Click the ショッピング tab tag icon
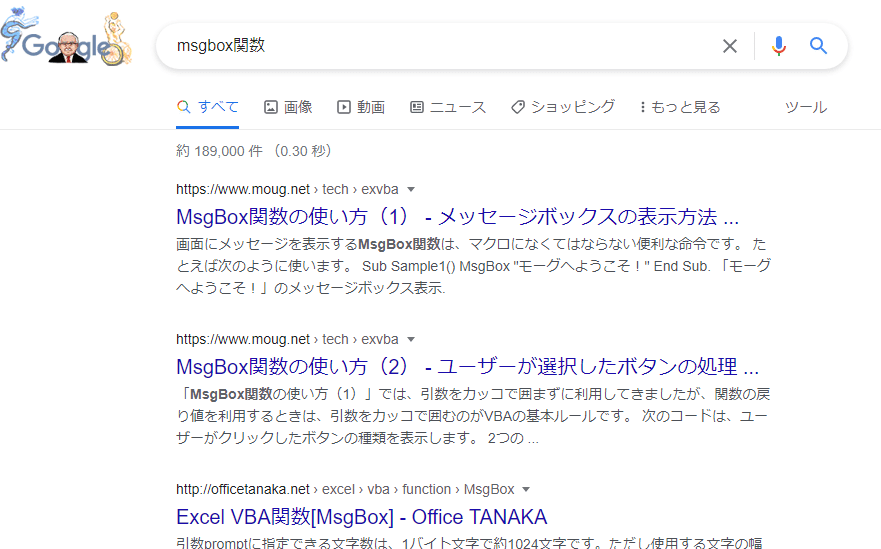The width and height of the screenshot is (881, 549). (x=517, y=107)
